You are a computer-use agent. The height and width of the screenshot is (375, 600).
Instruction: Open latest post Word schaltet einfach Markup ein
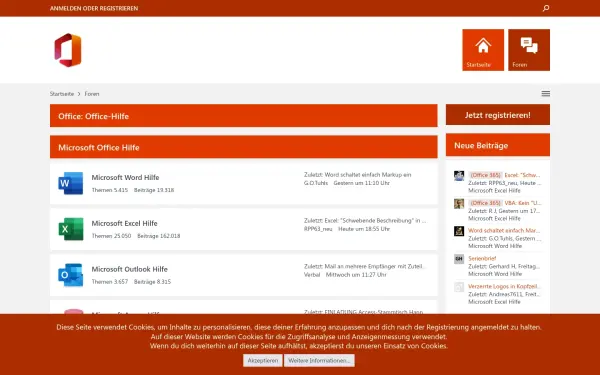coord(368,175)
